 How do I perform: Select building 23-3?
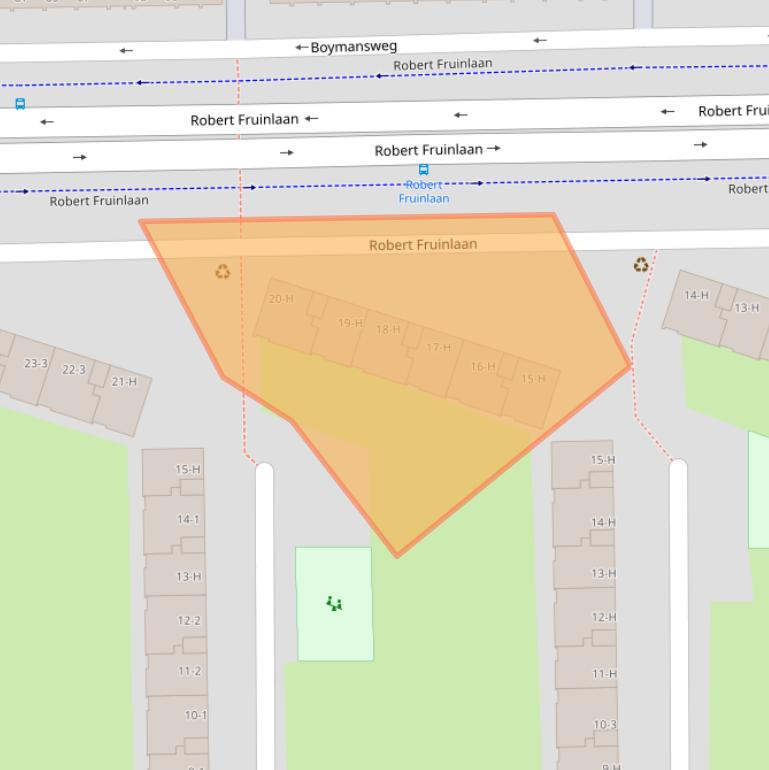point(36,363)
